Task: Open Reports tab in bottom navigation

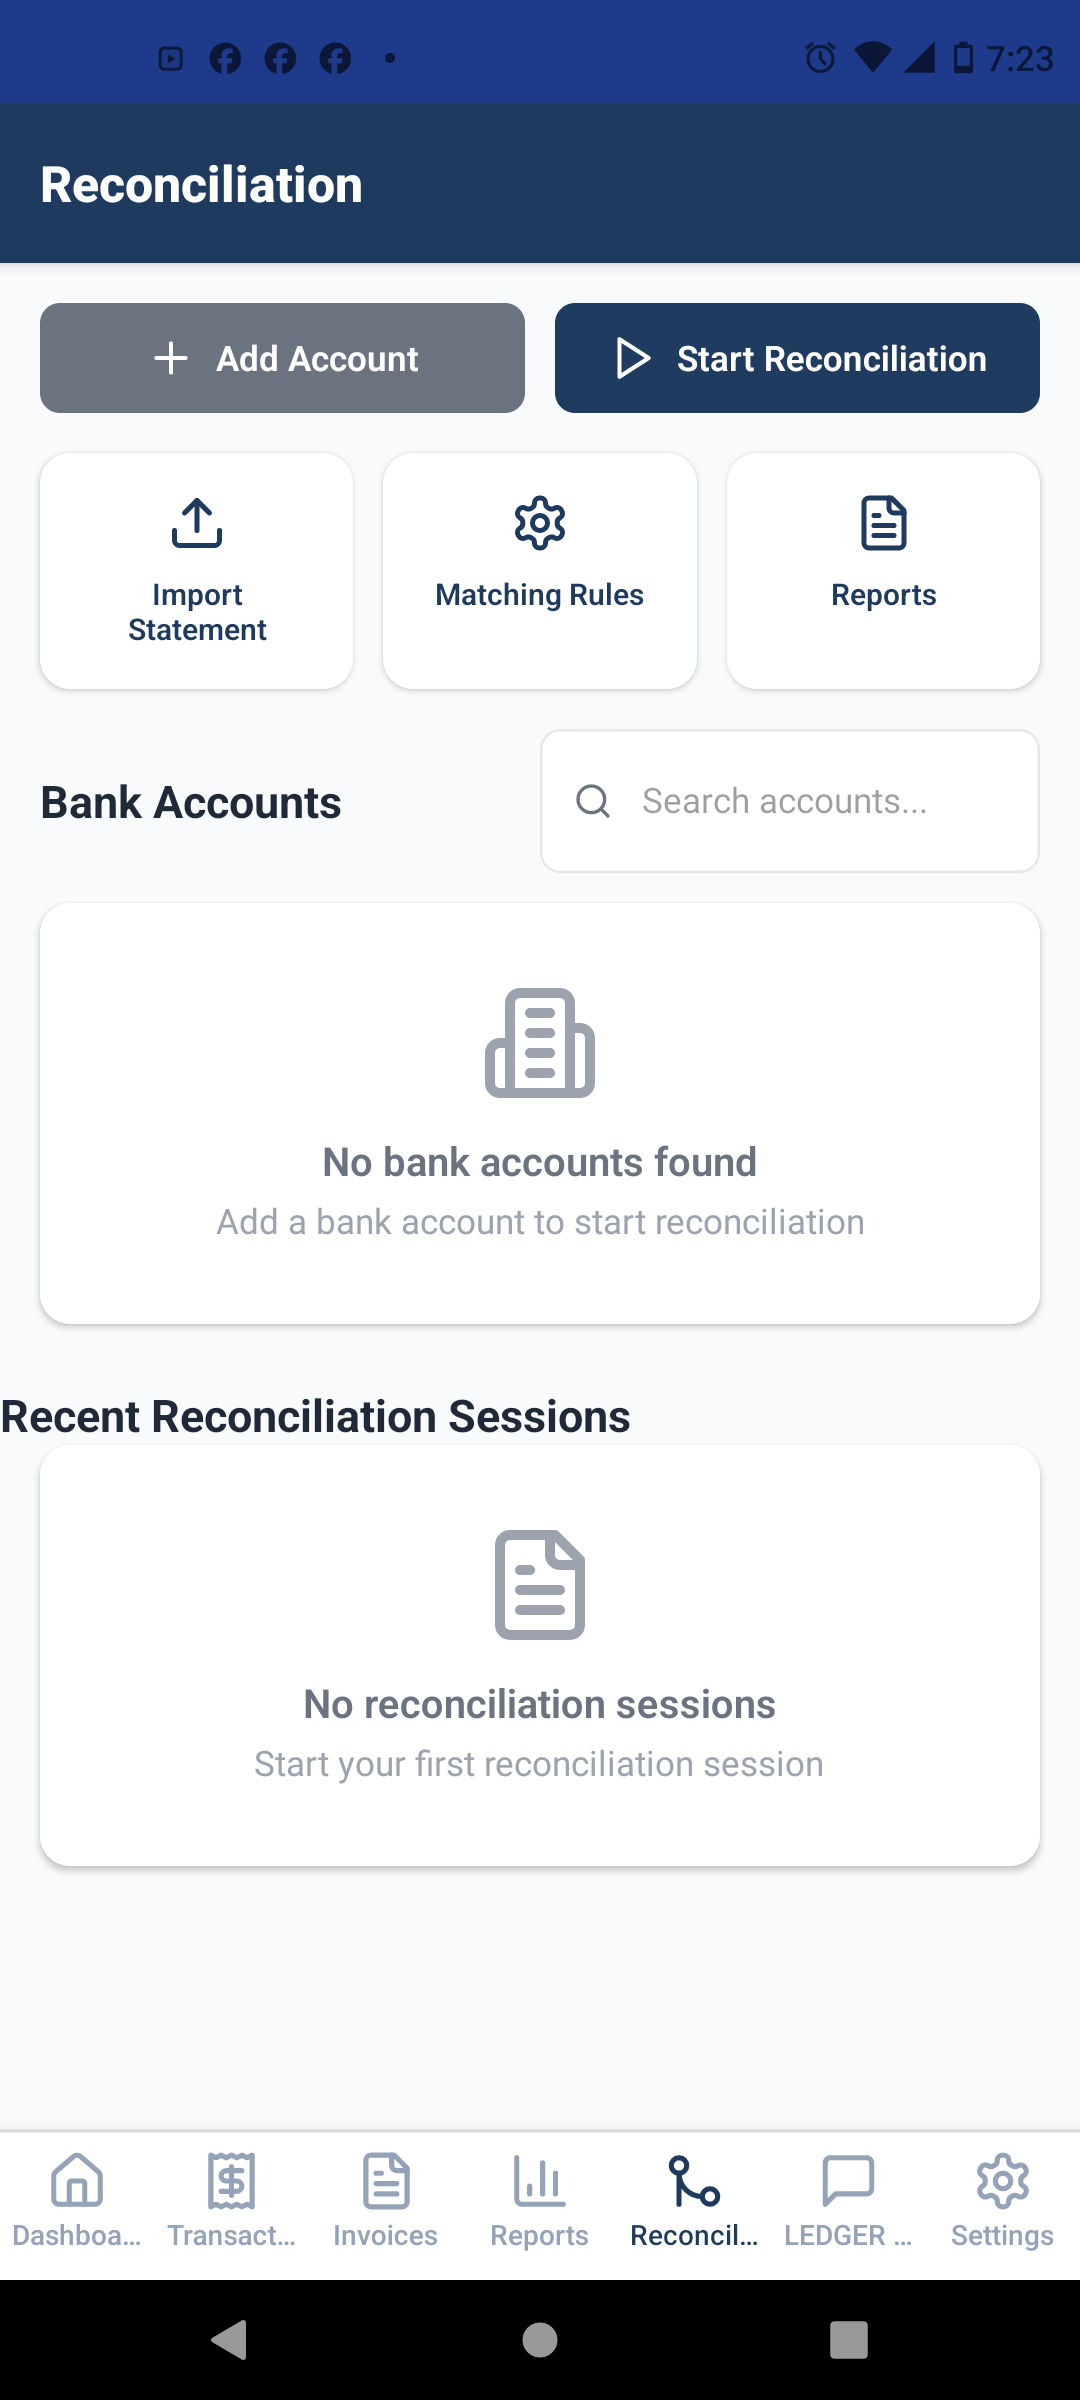Action: tap(540, 2200)
